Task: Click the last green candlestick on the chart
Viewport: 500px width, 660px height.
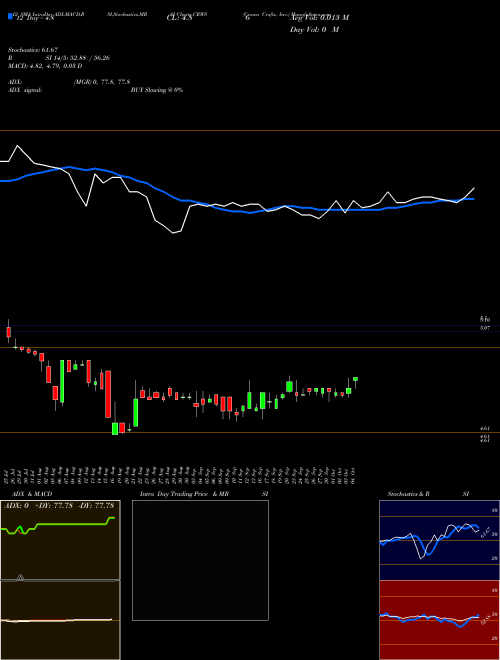Action: pyautogui.click(x=356, y=379)
